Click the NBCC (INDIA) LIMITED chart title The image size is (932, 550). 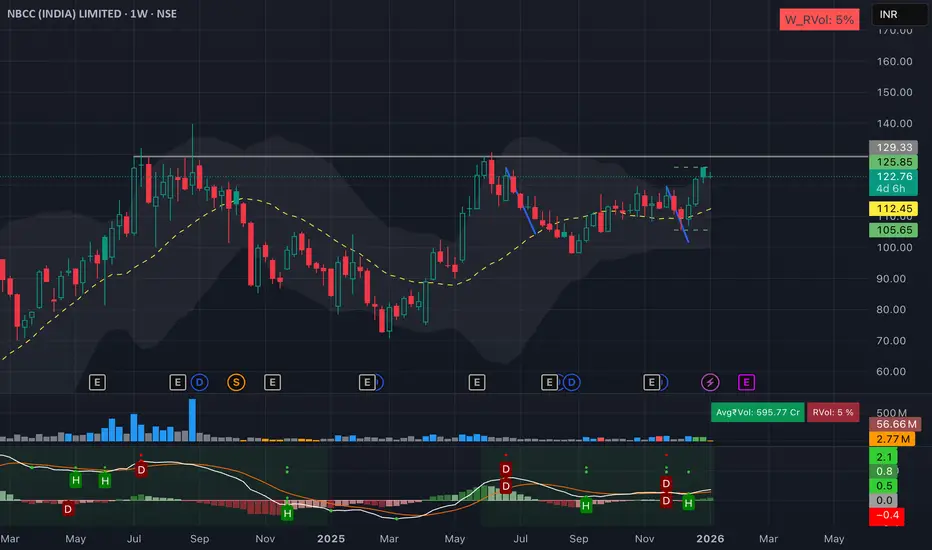(x=92, y=14)
